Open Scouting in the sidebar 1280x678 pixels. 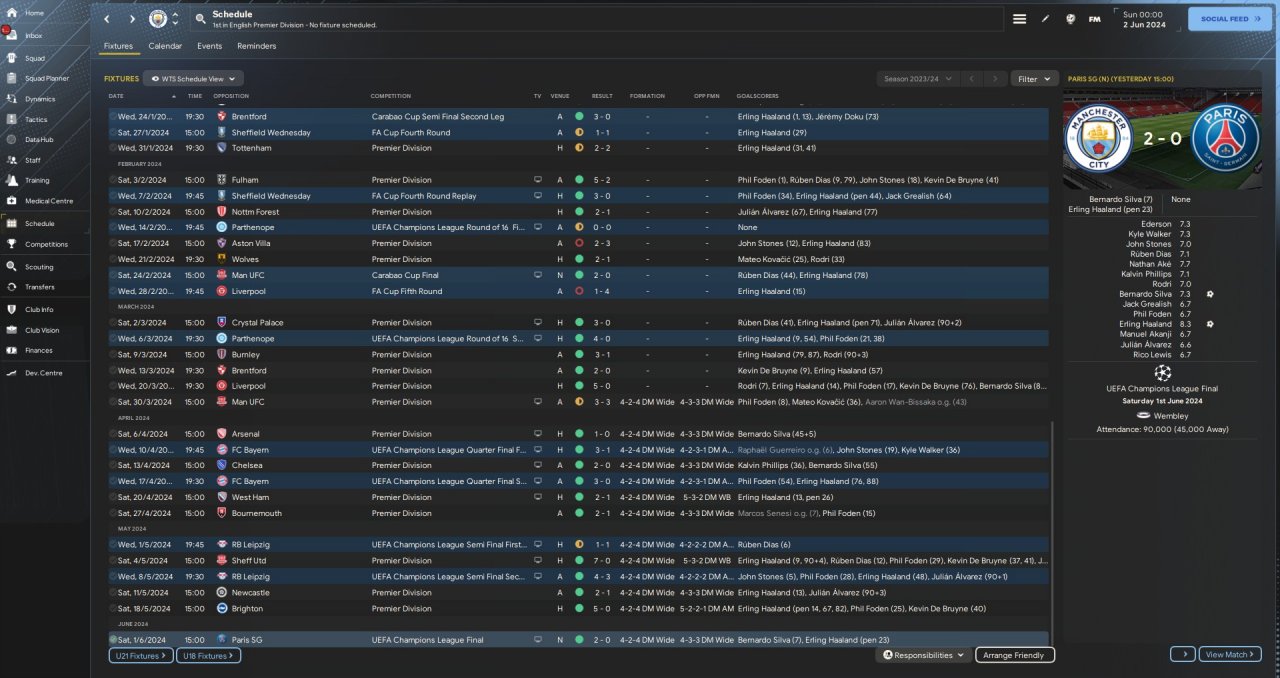pyautogui.click(x=39, y=267)
